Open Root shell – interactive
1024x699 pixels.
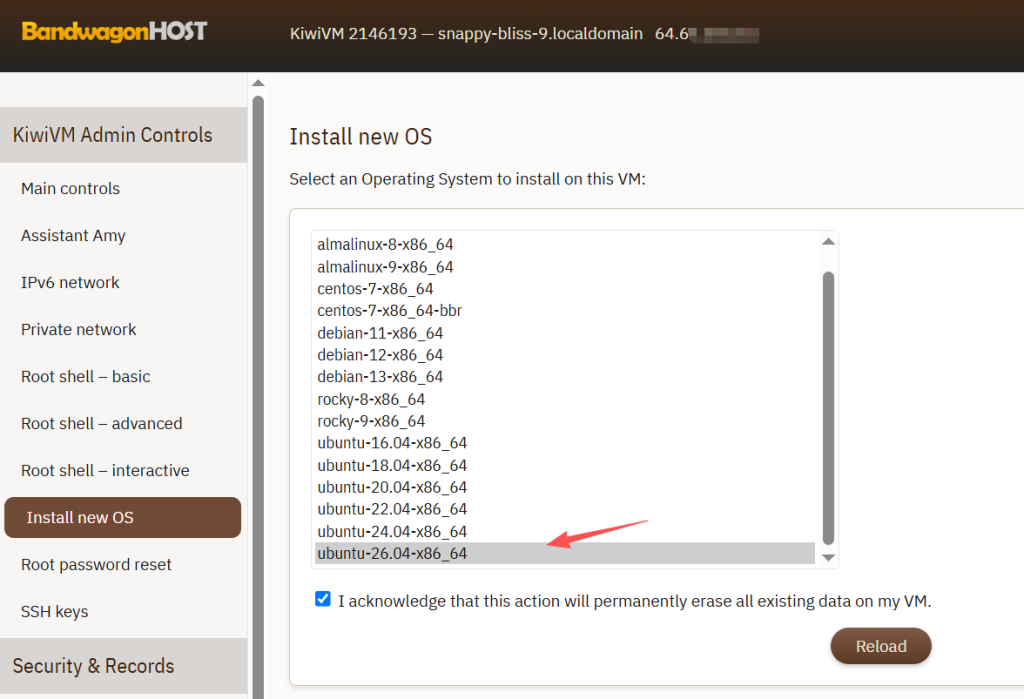105,471
